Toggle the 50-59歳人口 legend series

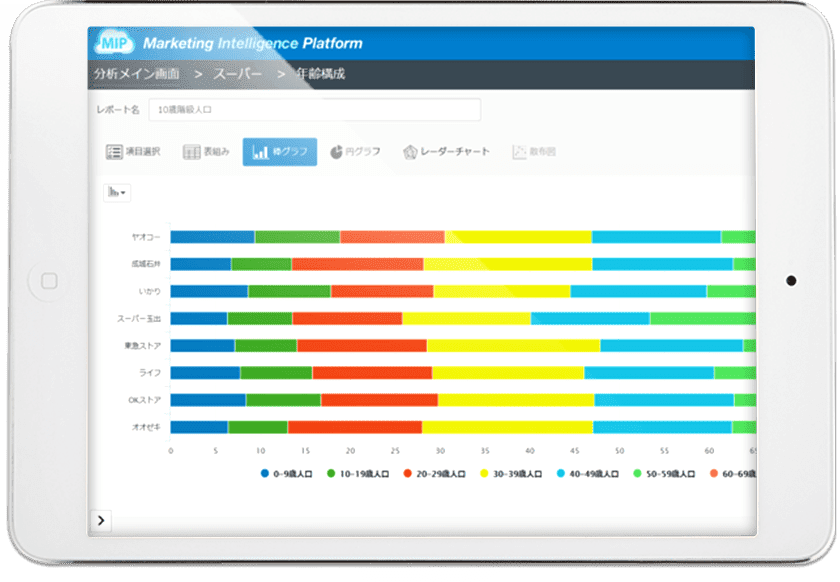pos(664,474)
